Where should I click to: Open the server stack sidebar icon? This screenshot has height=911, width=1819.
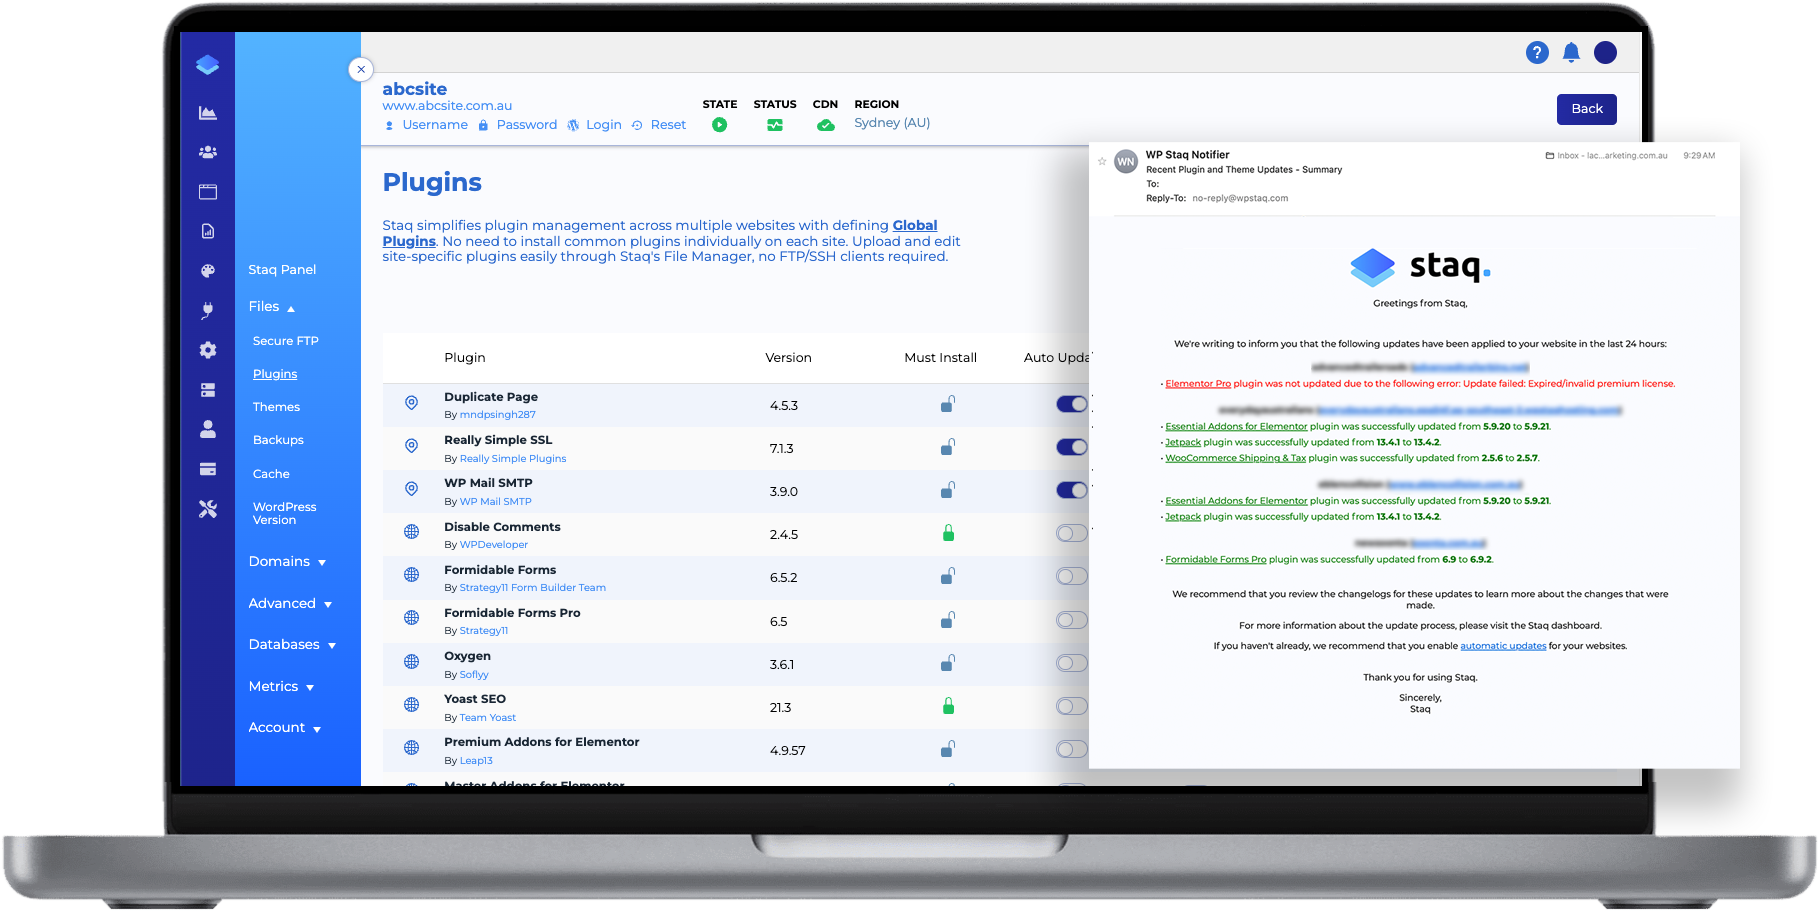(208, 390)
